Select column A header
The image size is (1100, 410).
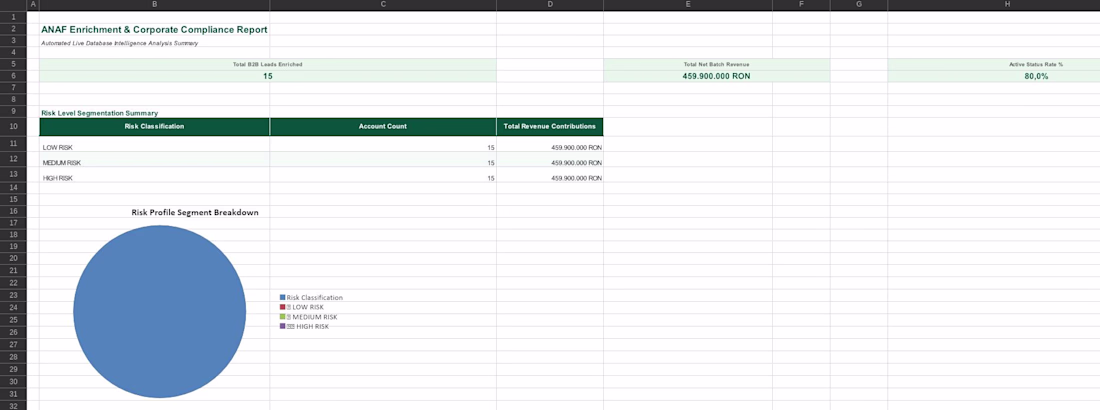point(33,5)
